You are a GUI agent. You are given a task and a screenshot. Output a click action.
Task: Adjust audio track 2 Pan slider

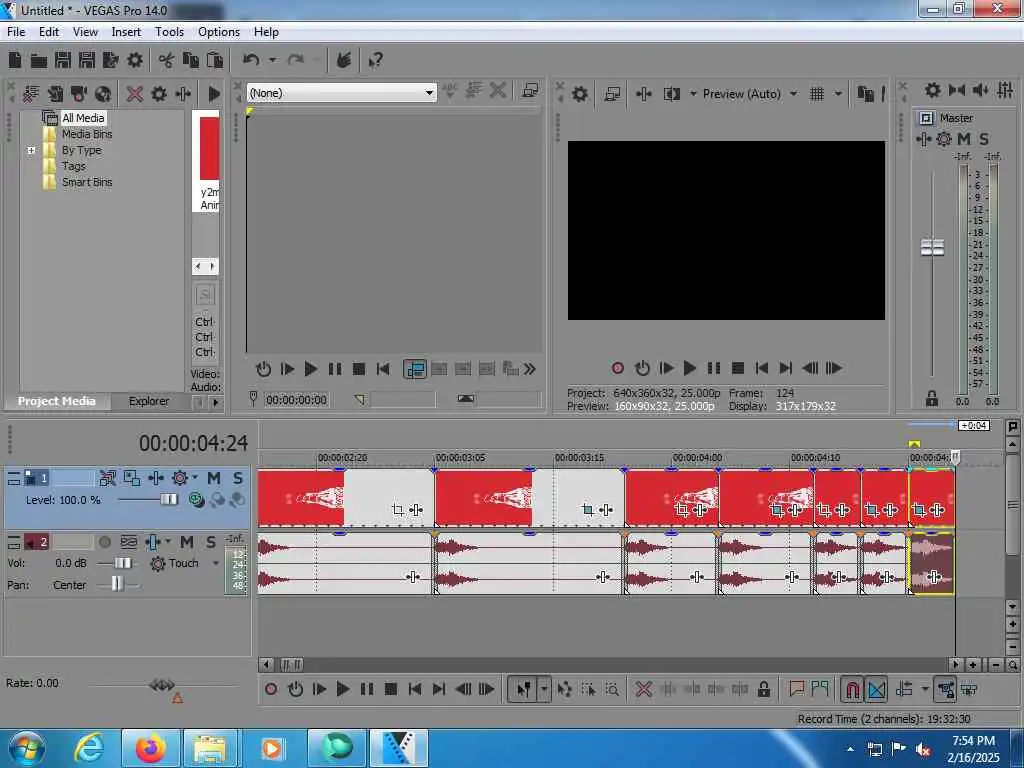[116, 584]
